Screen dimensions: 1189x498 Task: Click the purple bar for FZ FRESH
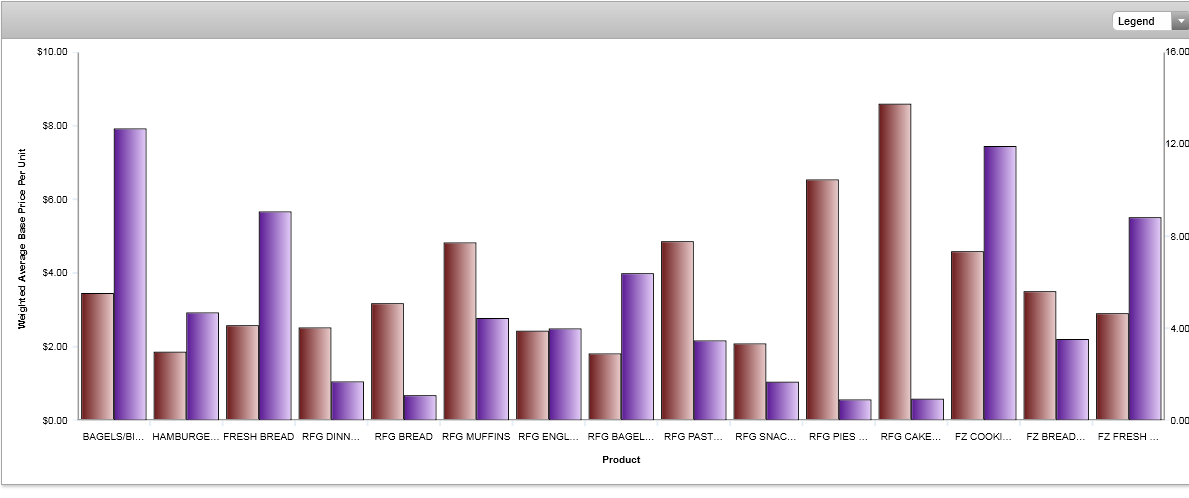click(x=1144, y=318)
